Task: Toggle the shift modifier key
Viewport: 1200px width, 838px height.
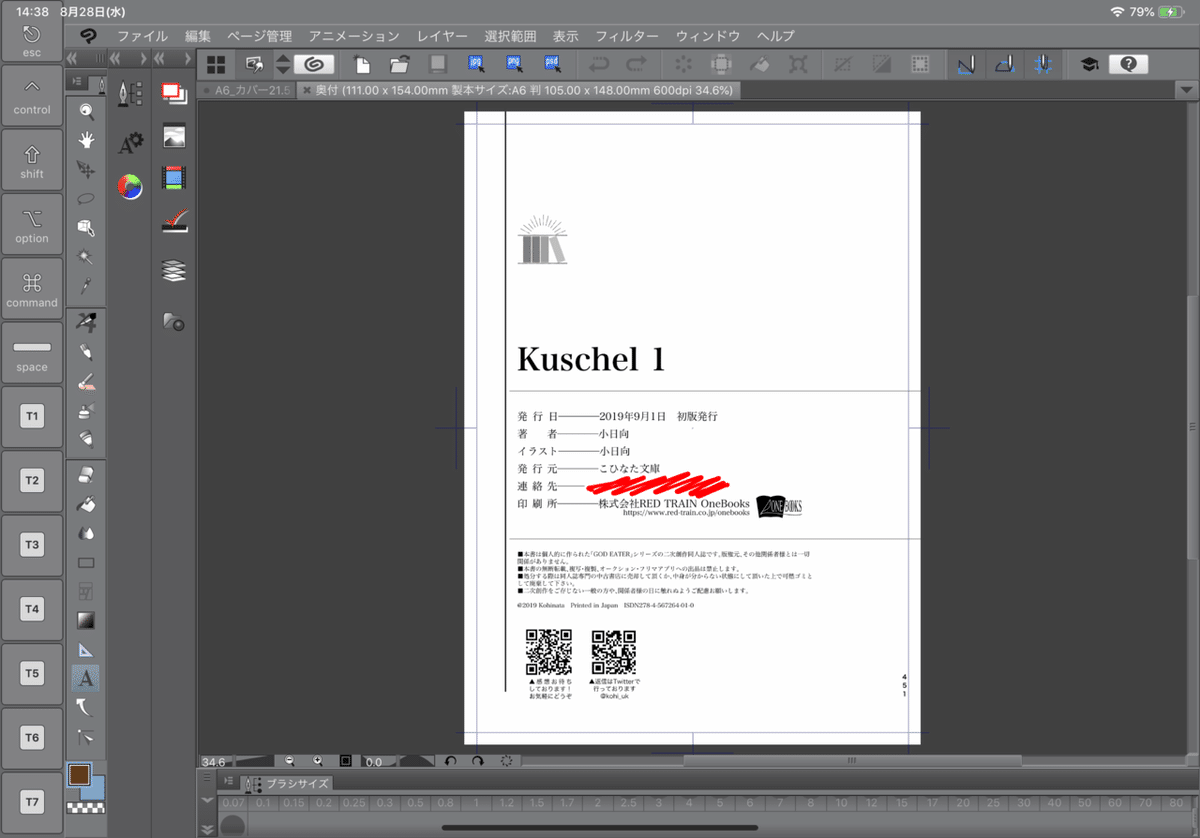Action: pyautogui.click(x=32, y=161)
